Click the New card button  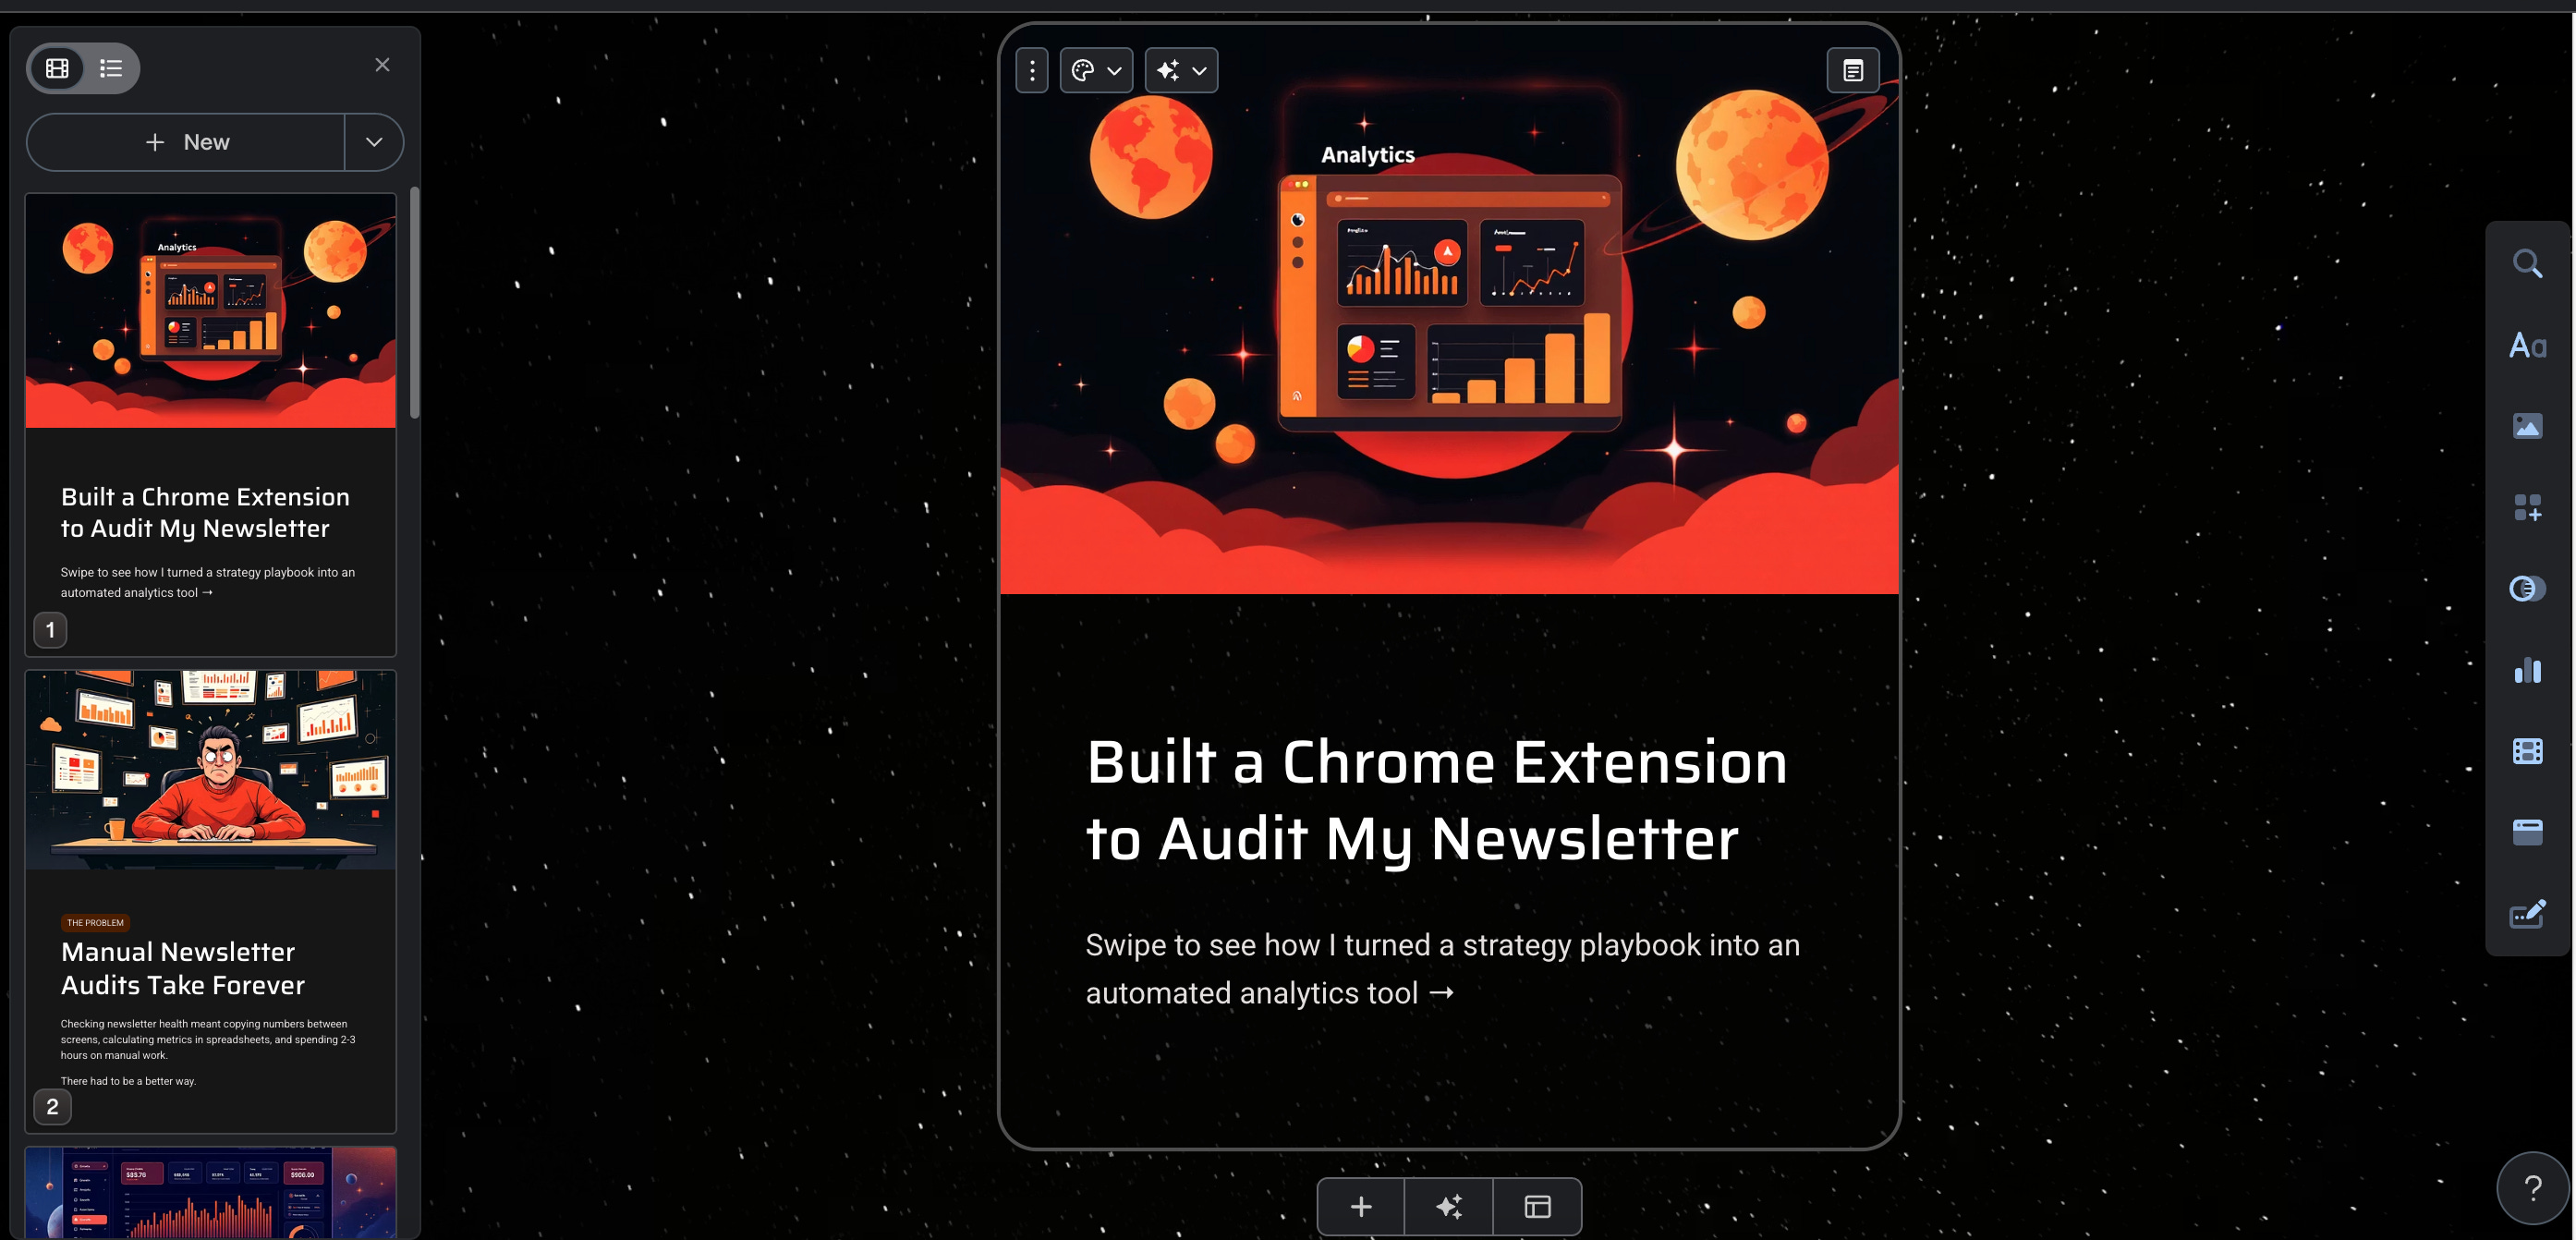click(187, 142)
